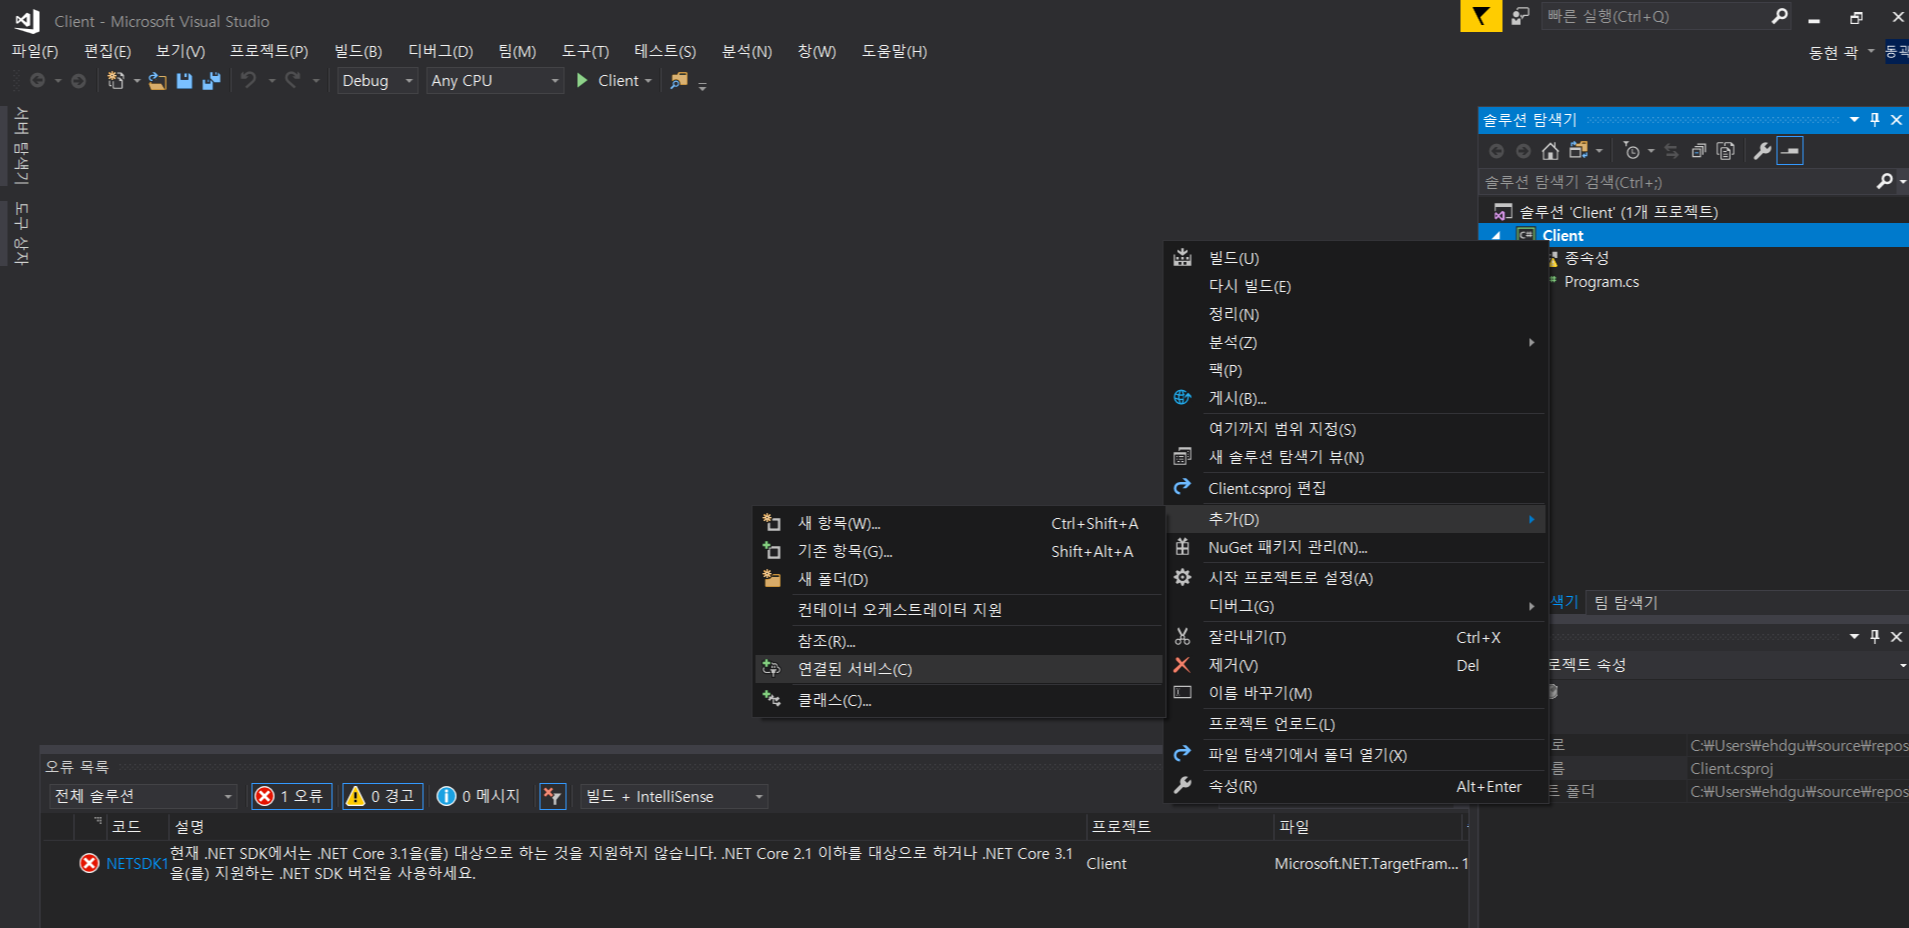
Task: Click the green Start debugging play icon
Action: pyautogui.click(x=582, y=80)
